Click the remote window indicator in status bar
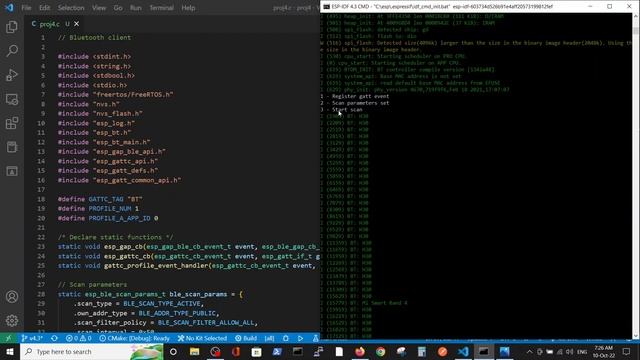This screenshot has height=360, width=640. (8, 338)
